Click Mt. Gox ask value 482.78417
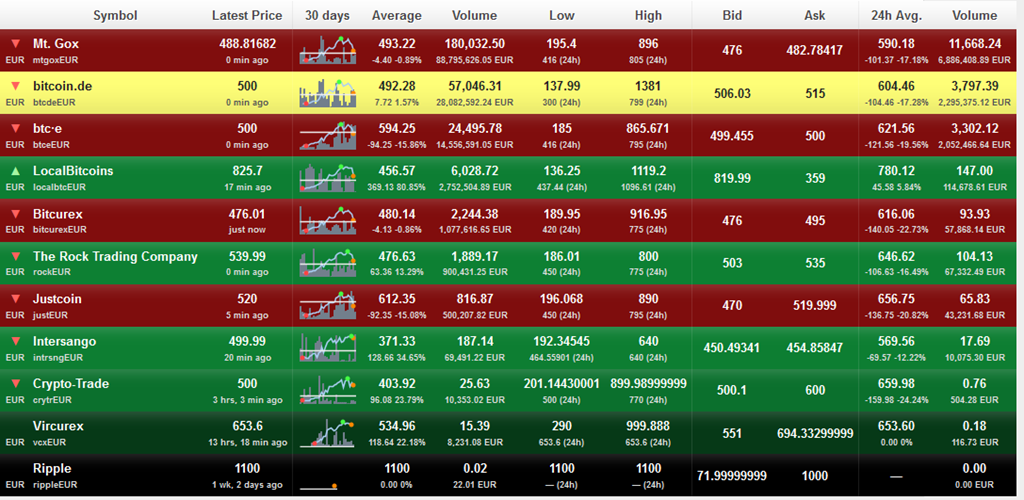The width and height of the screenshot is (1024, 500). click(814, 50)
